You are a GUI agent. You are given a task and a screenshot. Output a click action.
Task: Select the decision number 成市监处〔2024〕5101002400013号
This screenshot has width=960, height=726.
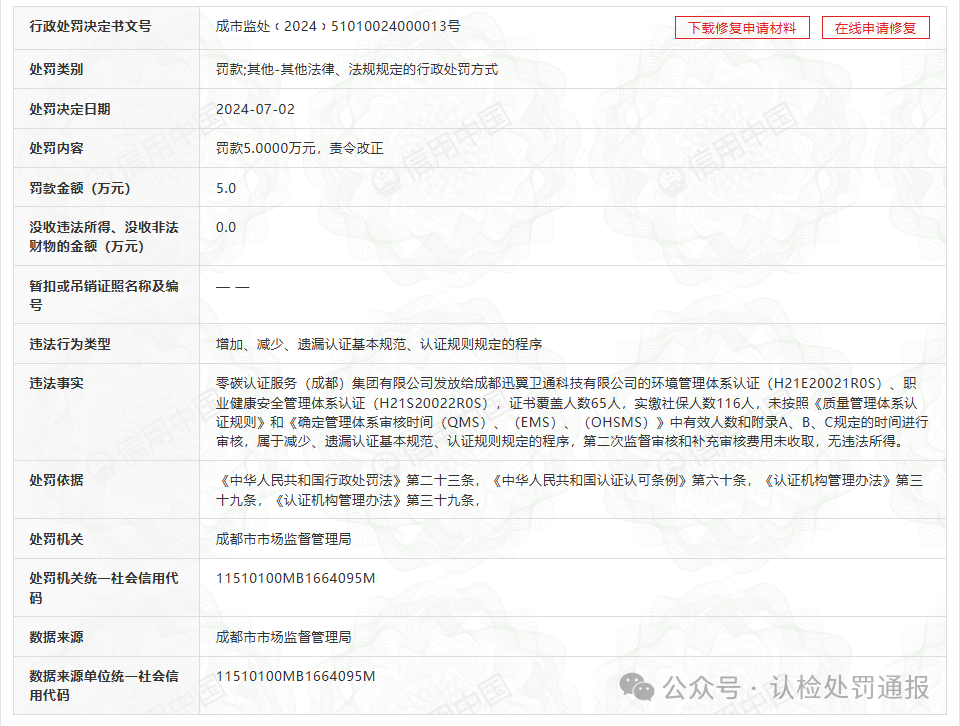click(338, 26)
